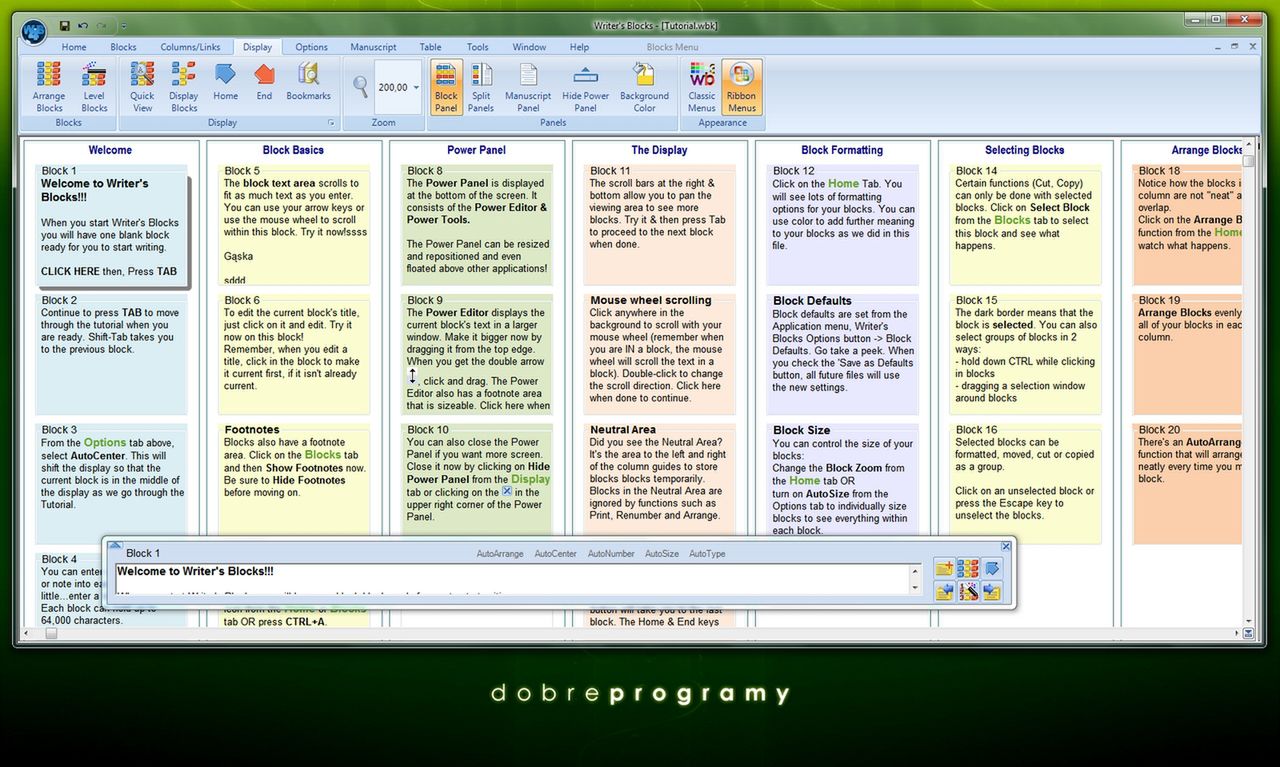The width and height of the screenshot is (1280, 767).
Task: Expand the quick access toolbar customize arrow
Action: point(123,25)
